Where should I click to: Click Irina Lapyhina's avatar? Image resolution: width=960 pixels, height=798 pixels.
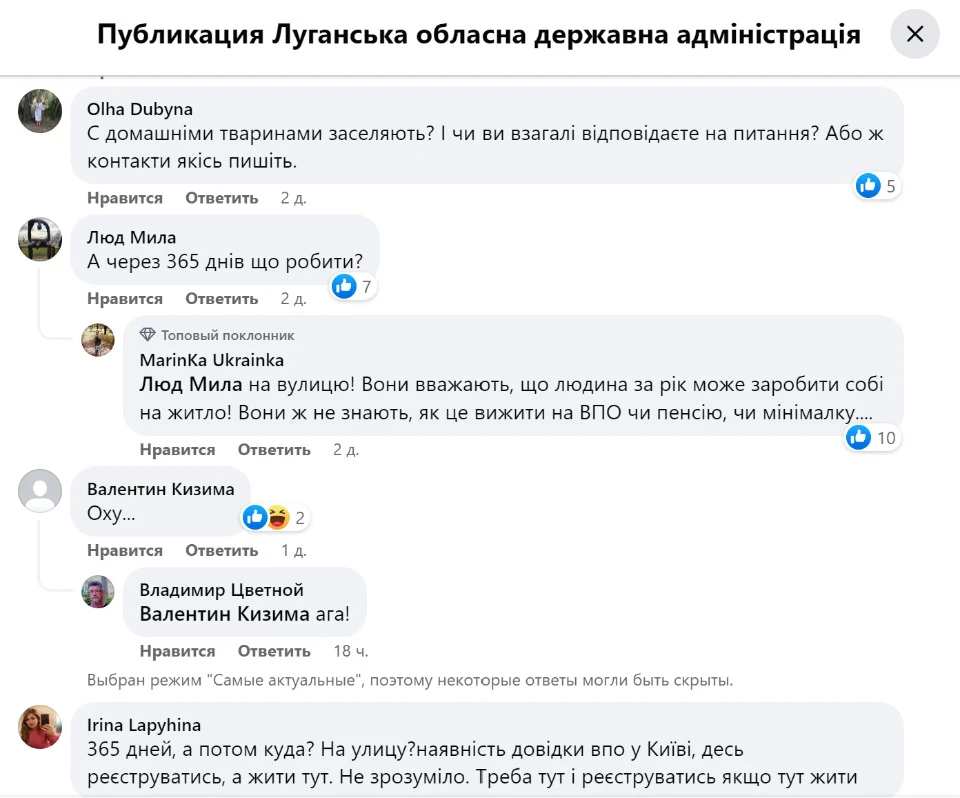click(x=40, y=729)
